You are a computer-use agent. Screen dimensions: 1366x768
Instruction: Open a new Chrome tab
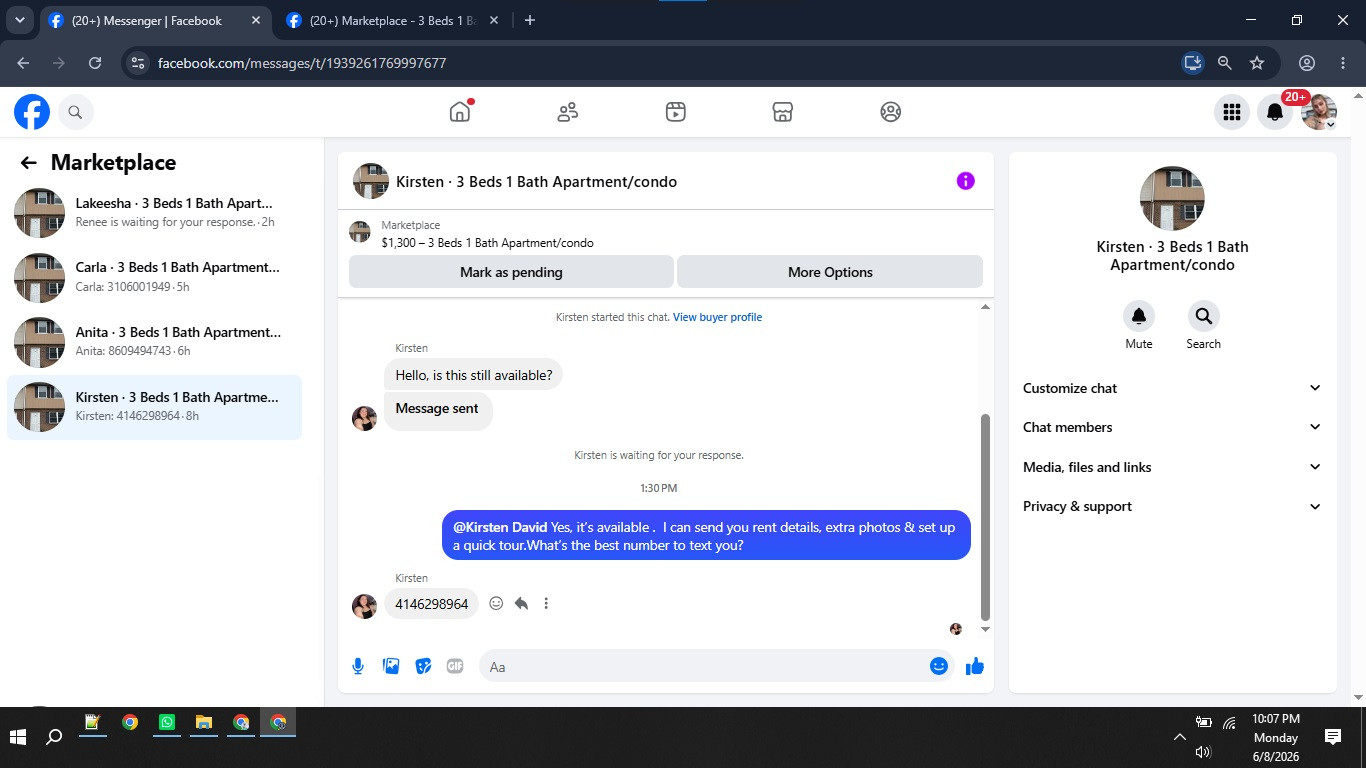(x=530, y=20)
